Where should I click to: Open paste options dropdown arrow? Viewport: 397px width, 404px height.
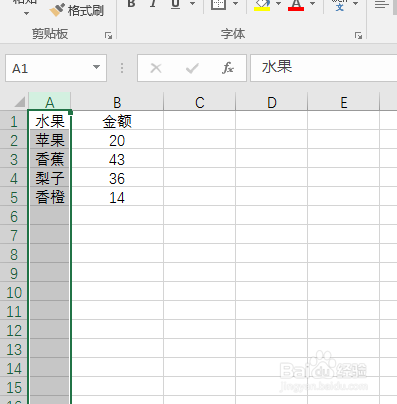26,14
